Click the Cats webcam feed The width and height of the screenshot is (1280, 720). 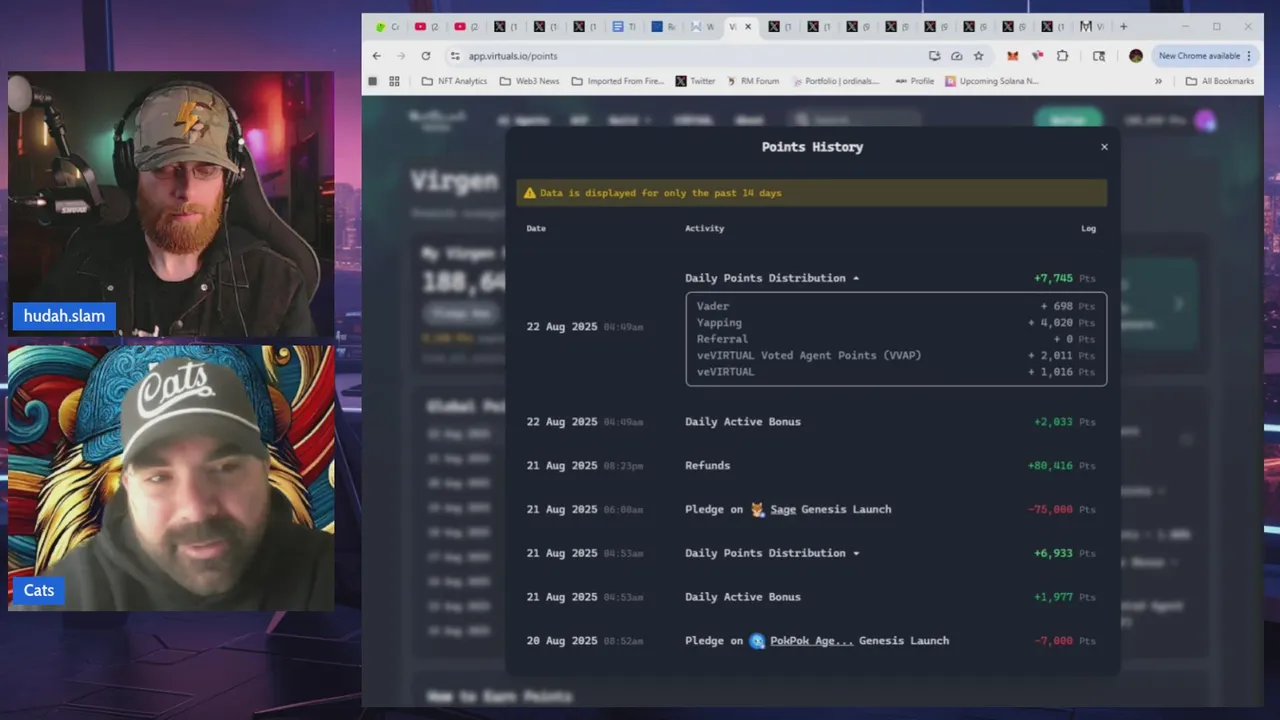click(171, 478)
